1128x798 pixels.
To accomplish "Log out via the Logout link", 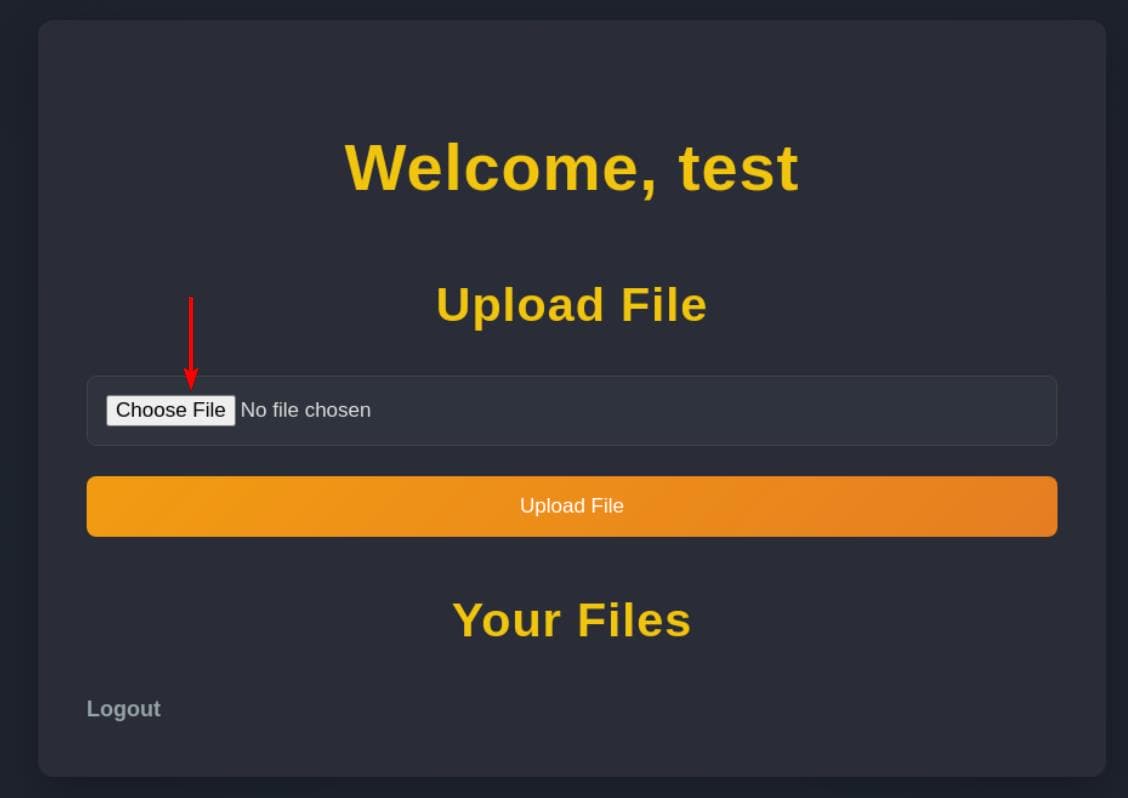I will click(x=123, y=709).
